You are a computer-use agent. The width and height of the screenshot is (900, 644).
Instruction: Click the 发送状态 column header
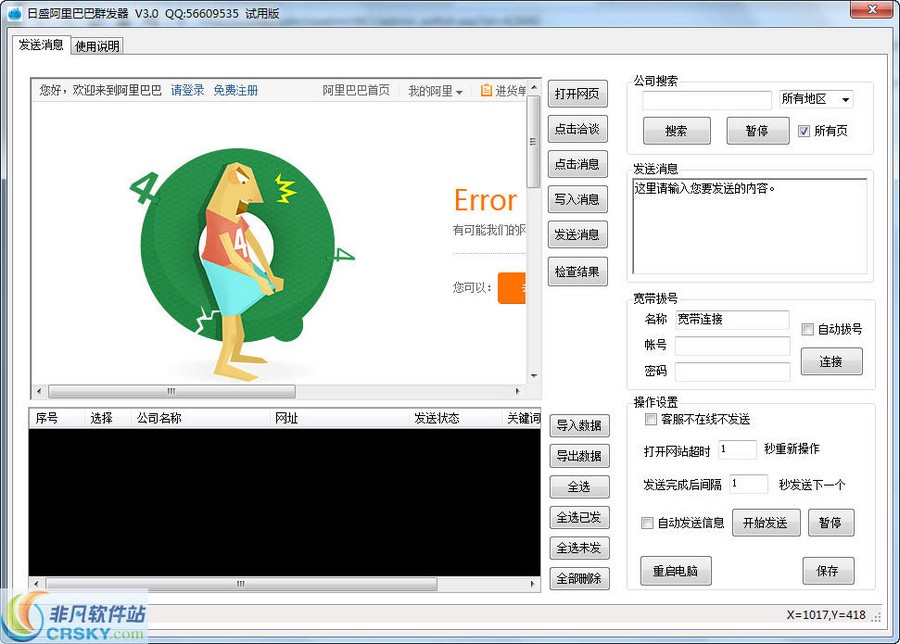[x=455, y=418]
